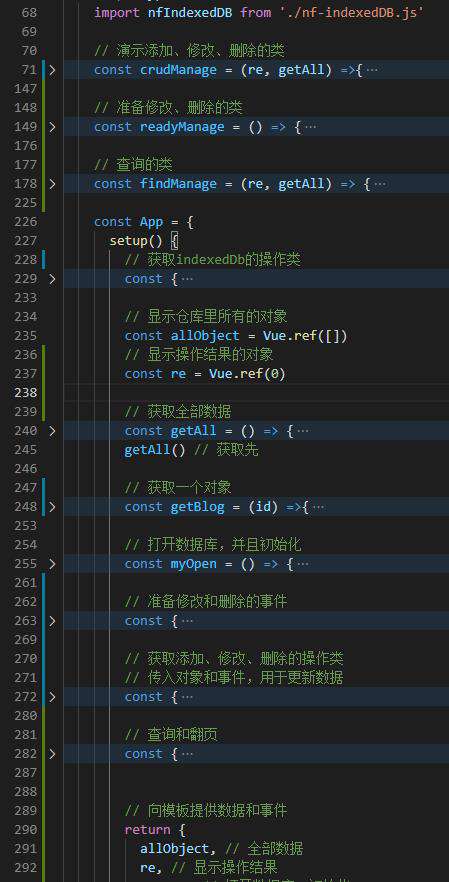Click line number 68 in gutter
Image resolution: width=449 pixels, height=882 pixels.
[29, 12]
